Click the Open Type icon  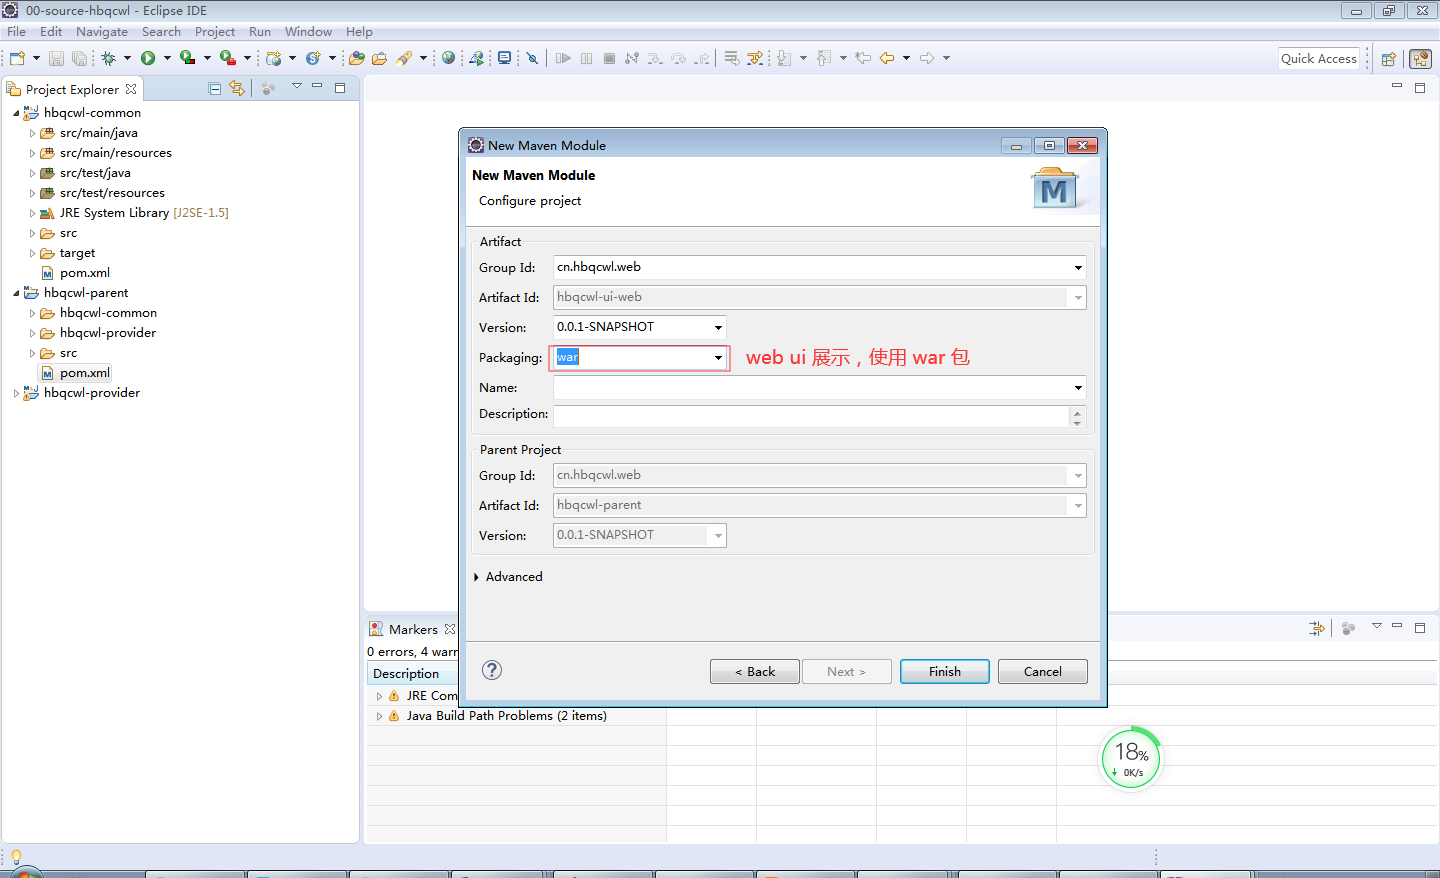pyautogui.click(x=357, y=58)
